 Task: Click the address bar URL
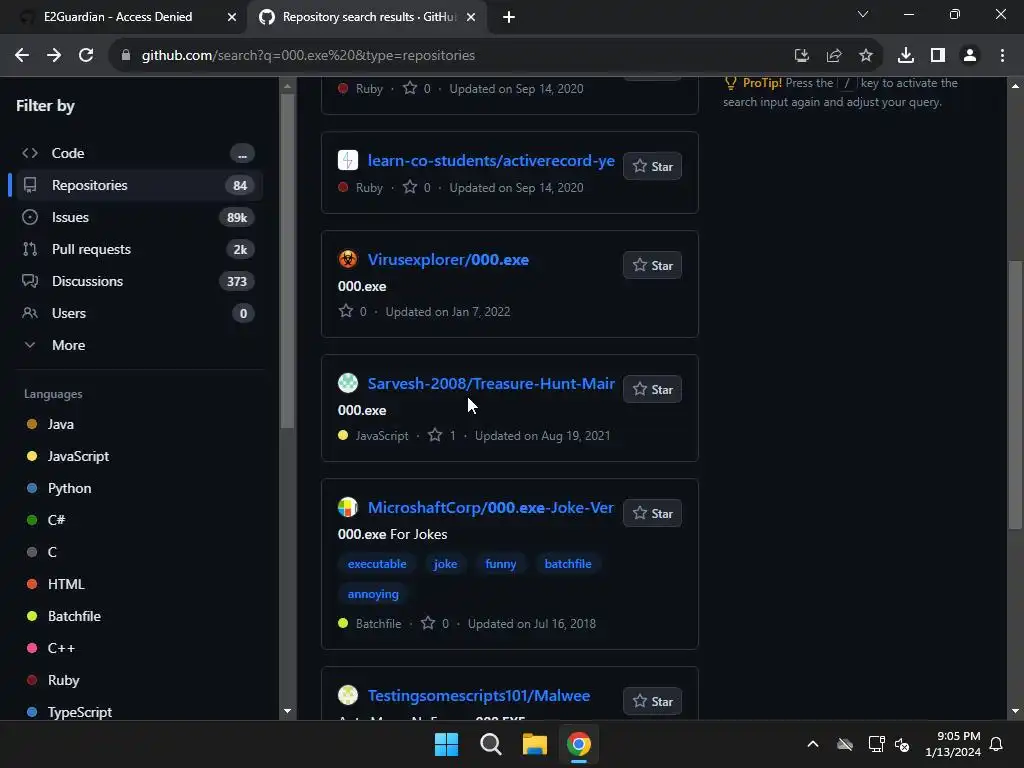click(x=308, y=56)
